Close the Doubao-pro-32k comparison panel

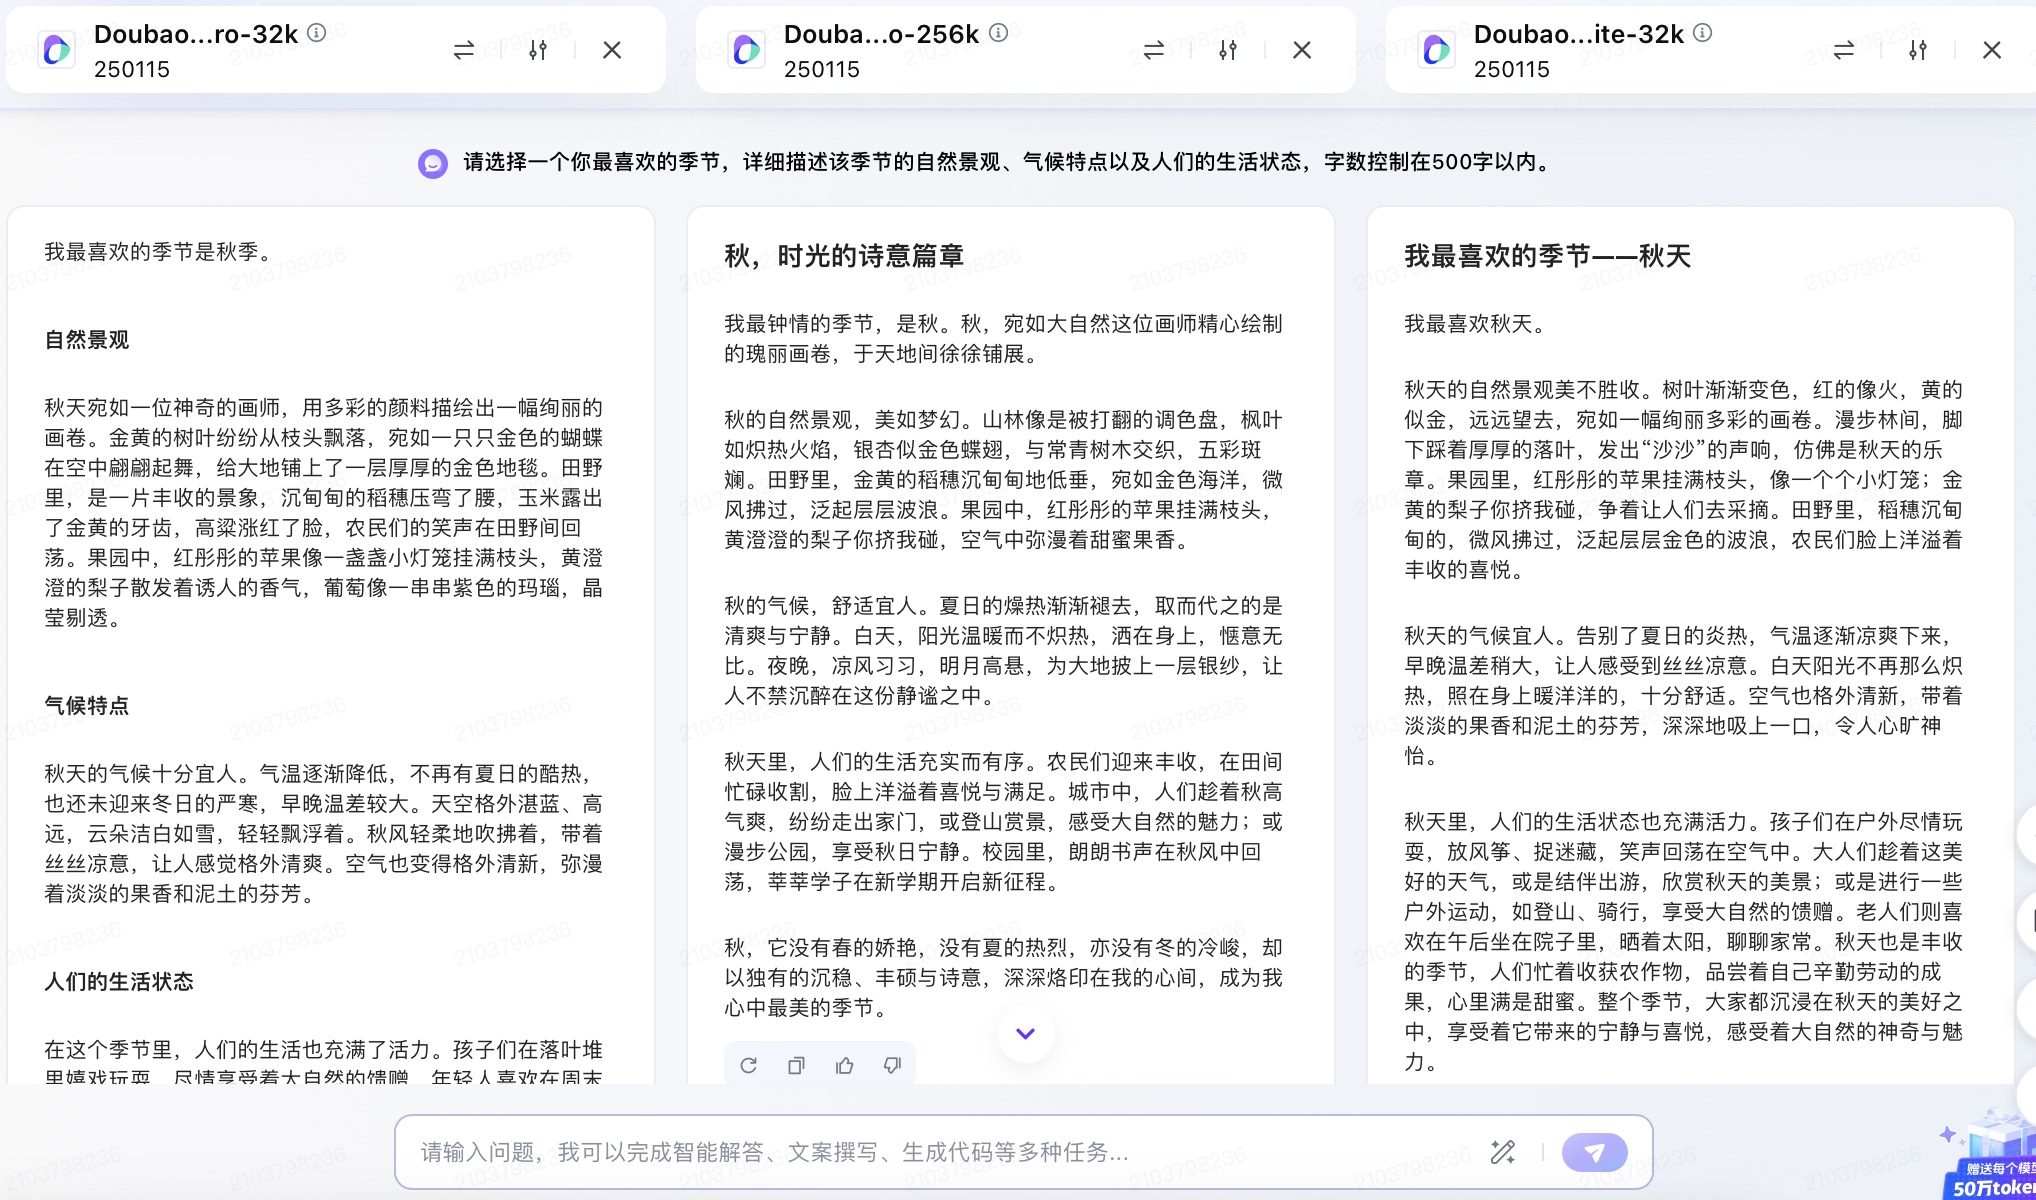coord(612,50)
